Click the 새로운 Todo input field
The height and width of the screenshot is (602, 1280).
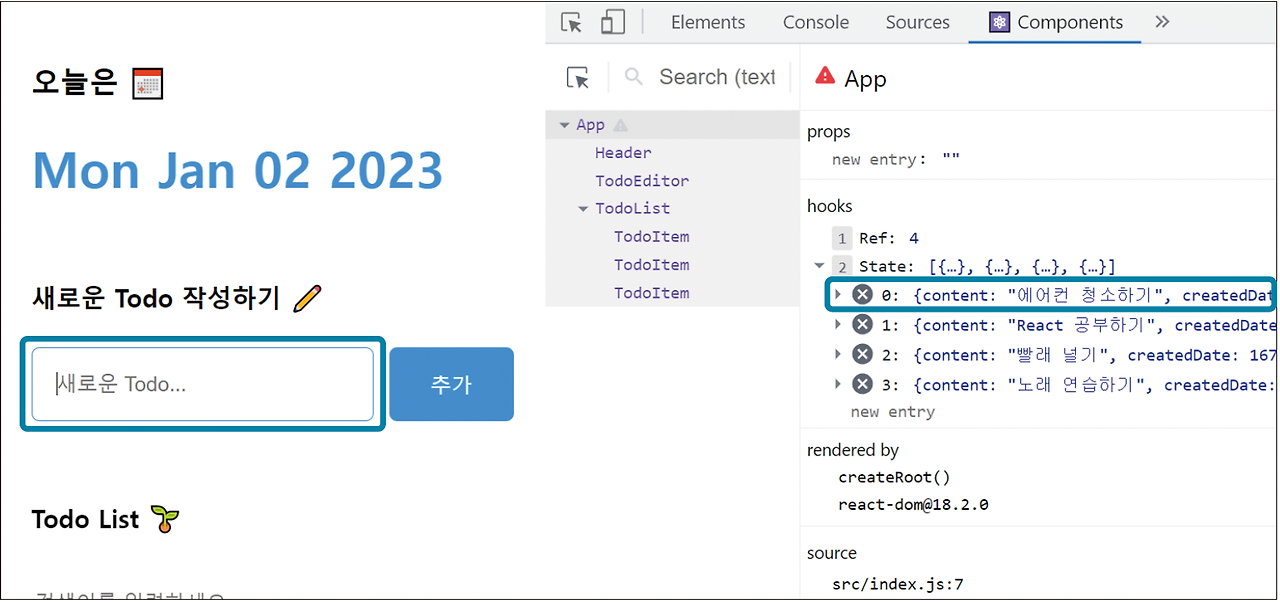[x=203, y=384]
